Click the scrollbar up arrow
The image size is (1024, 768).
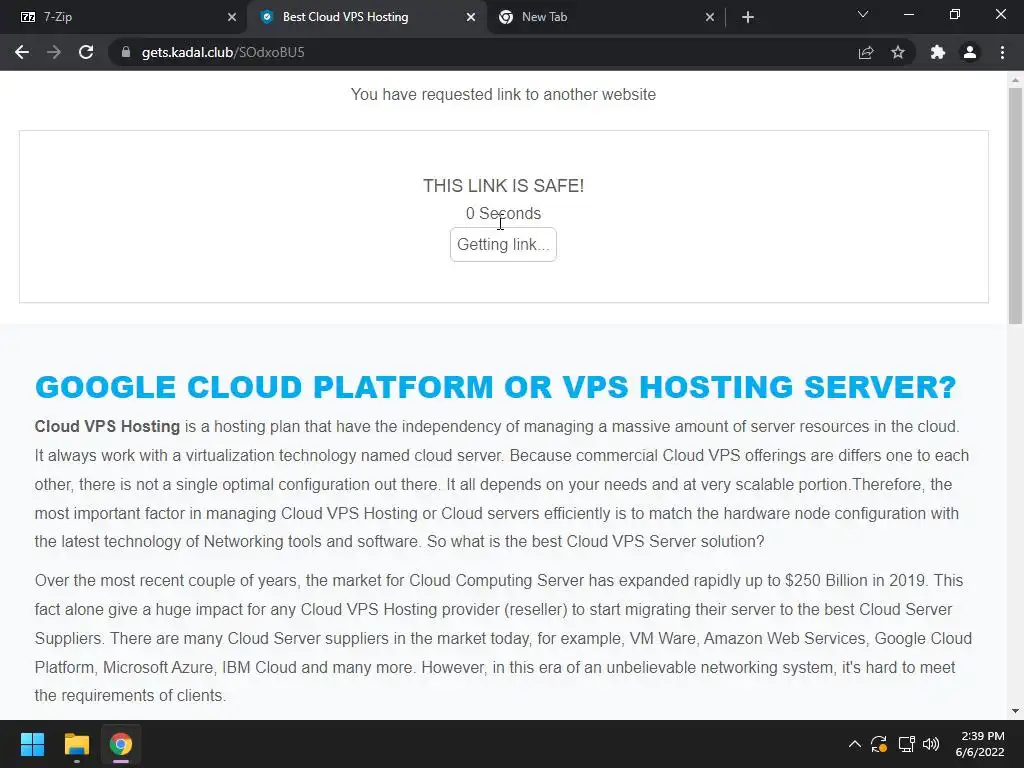(1015, 80)
